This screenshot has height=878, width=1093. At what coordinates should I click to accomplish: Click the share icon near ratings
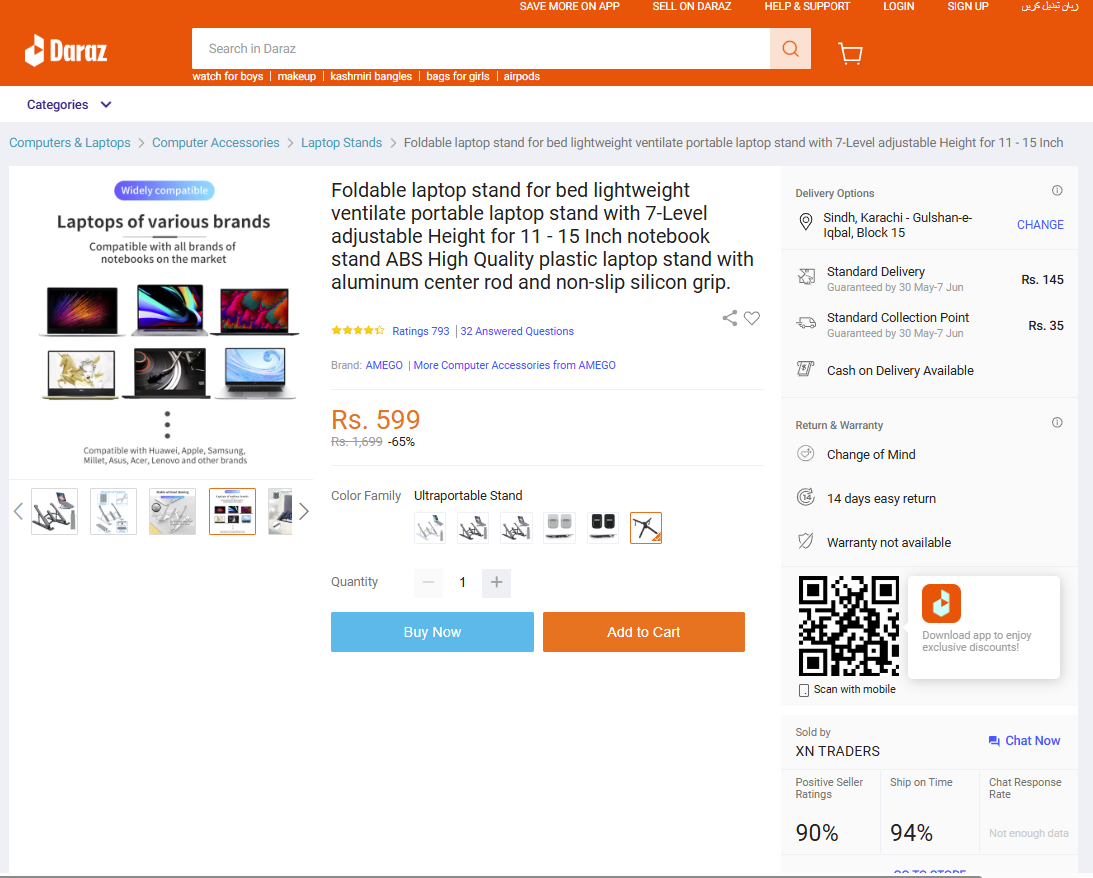pyautogui.click(x=730, y=318)
